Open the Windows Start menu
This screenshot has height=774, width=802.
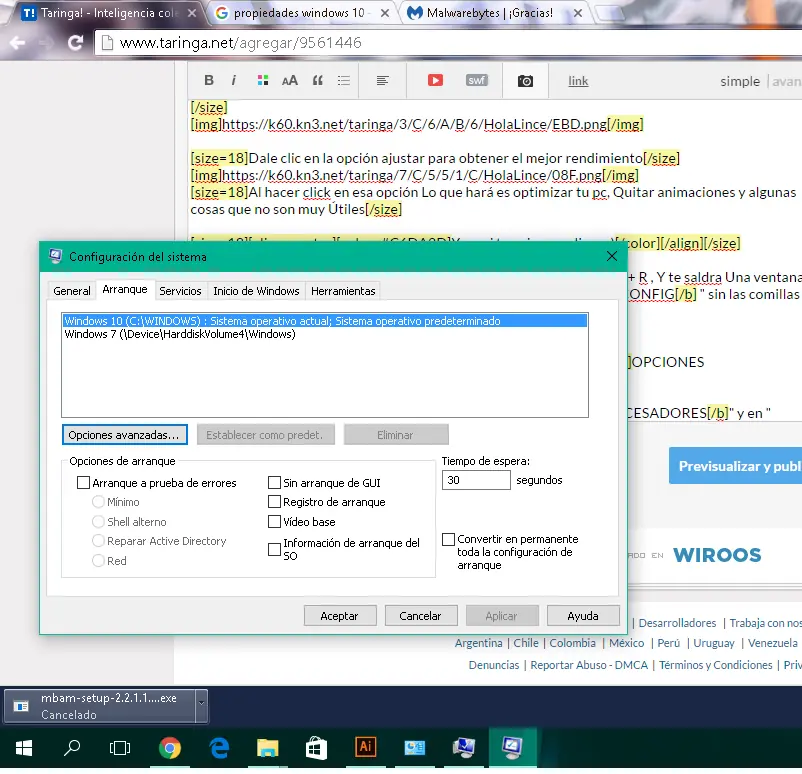[x=24, y=748]
